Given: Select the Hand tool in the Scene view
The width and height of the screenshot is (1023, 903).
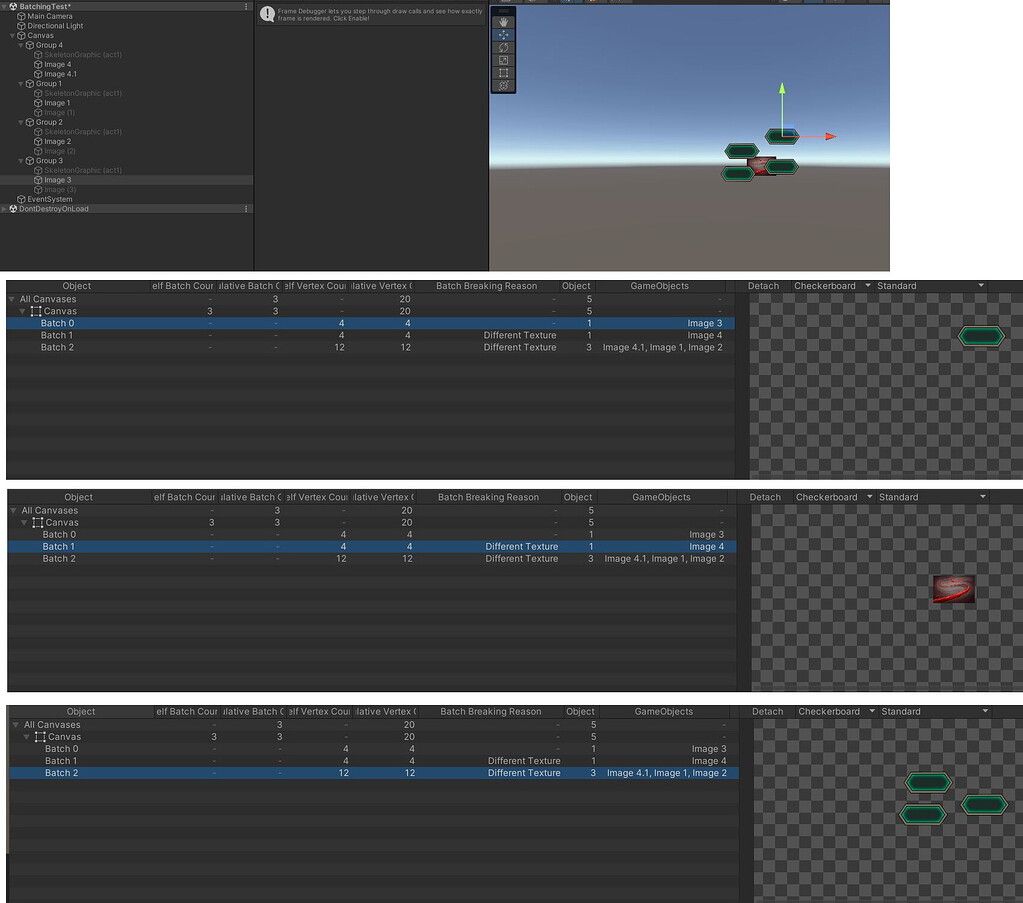Looking at the screenshot, I should pyautogui.click(x=503, y=20).
